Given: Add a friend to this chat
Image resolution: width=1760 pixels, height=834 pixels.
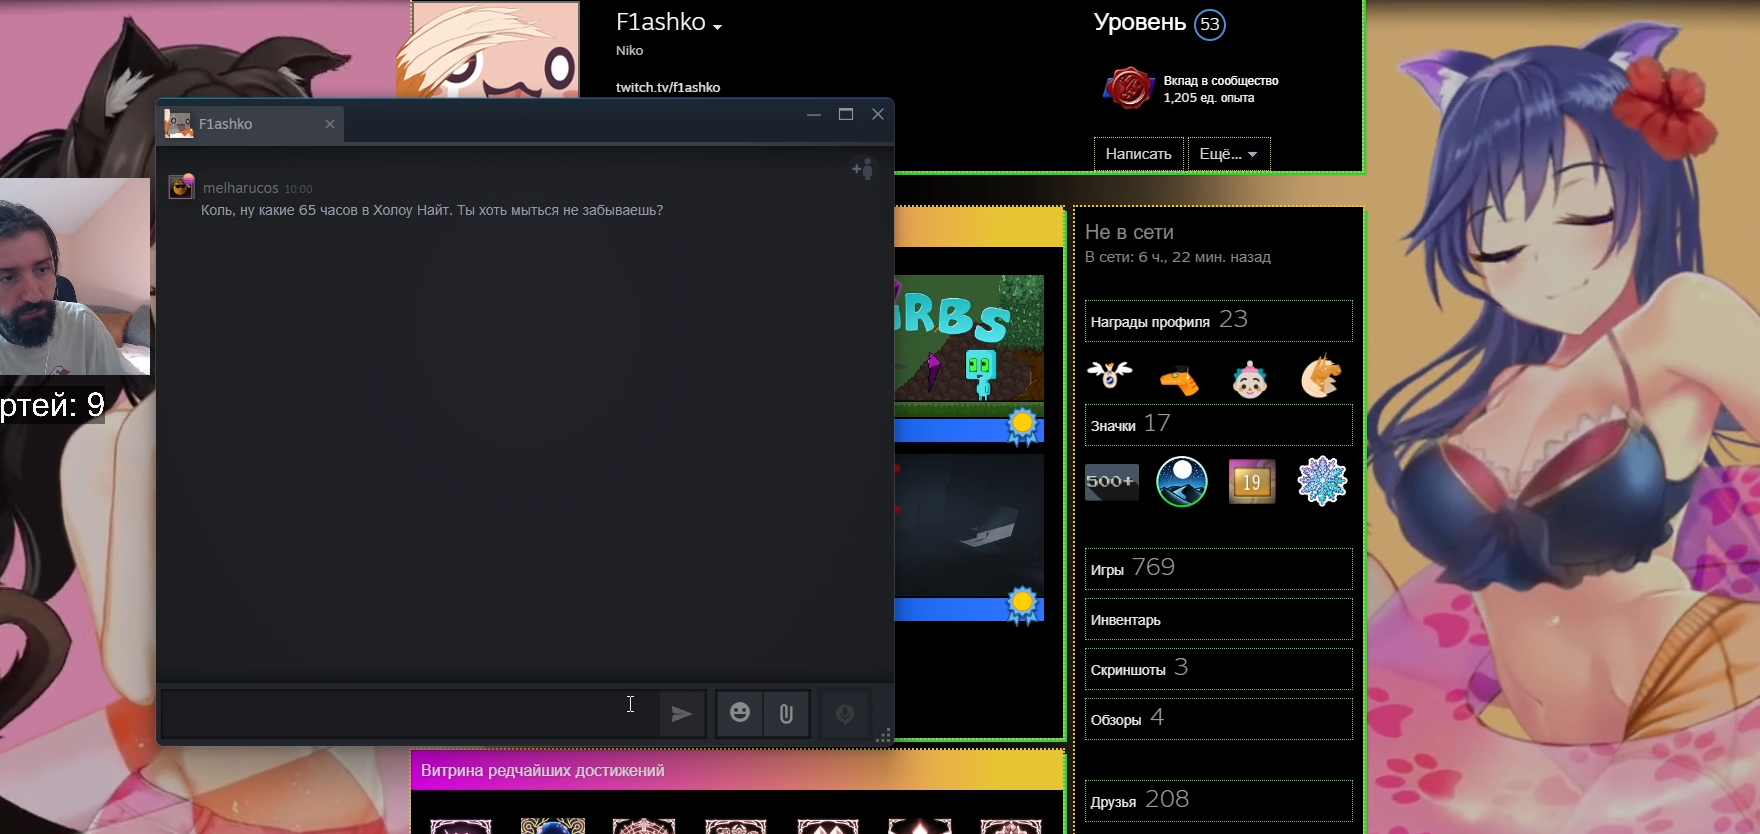Looking at the screenshot, I should 863,170.
